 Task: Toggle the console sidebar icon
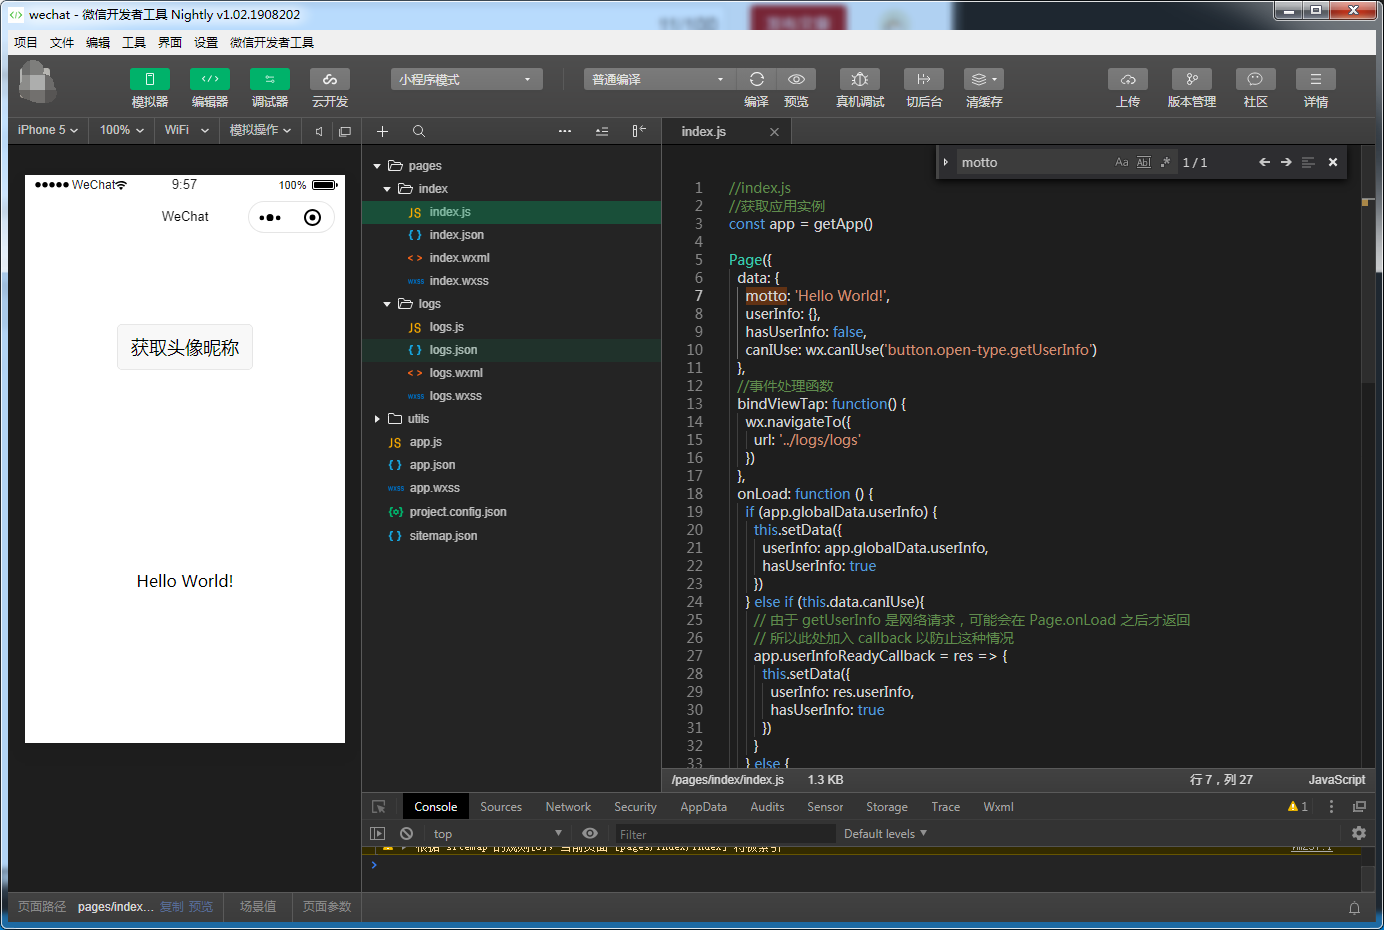(377, 833)
